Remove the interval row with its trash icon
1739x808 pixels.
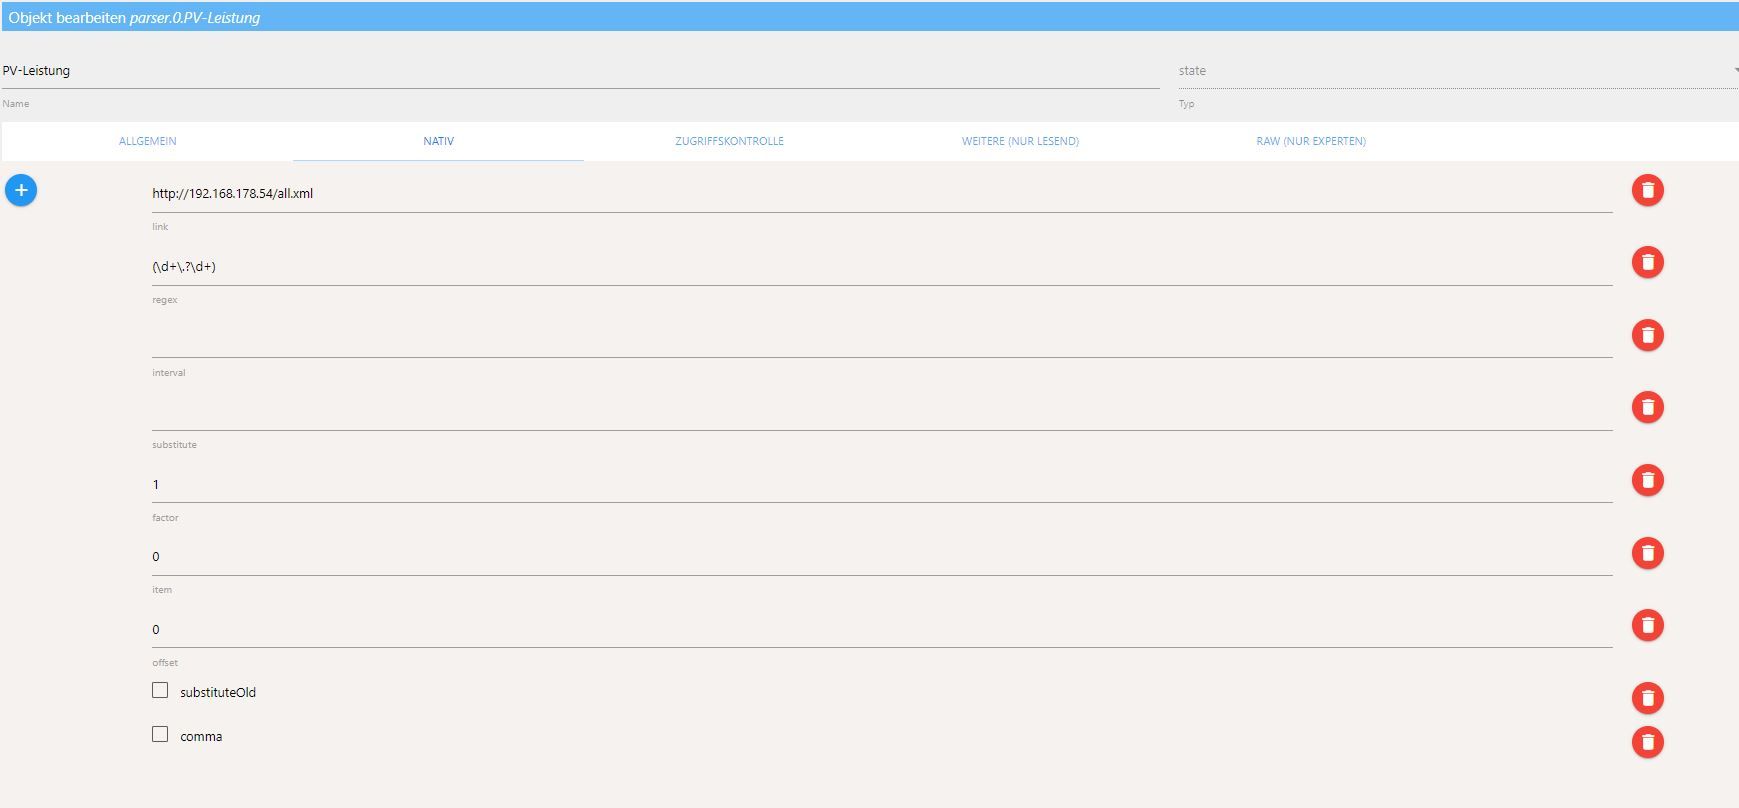1647,335
